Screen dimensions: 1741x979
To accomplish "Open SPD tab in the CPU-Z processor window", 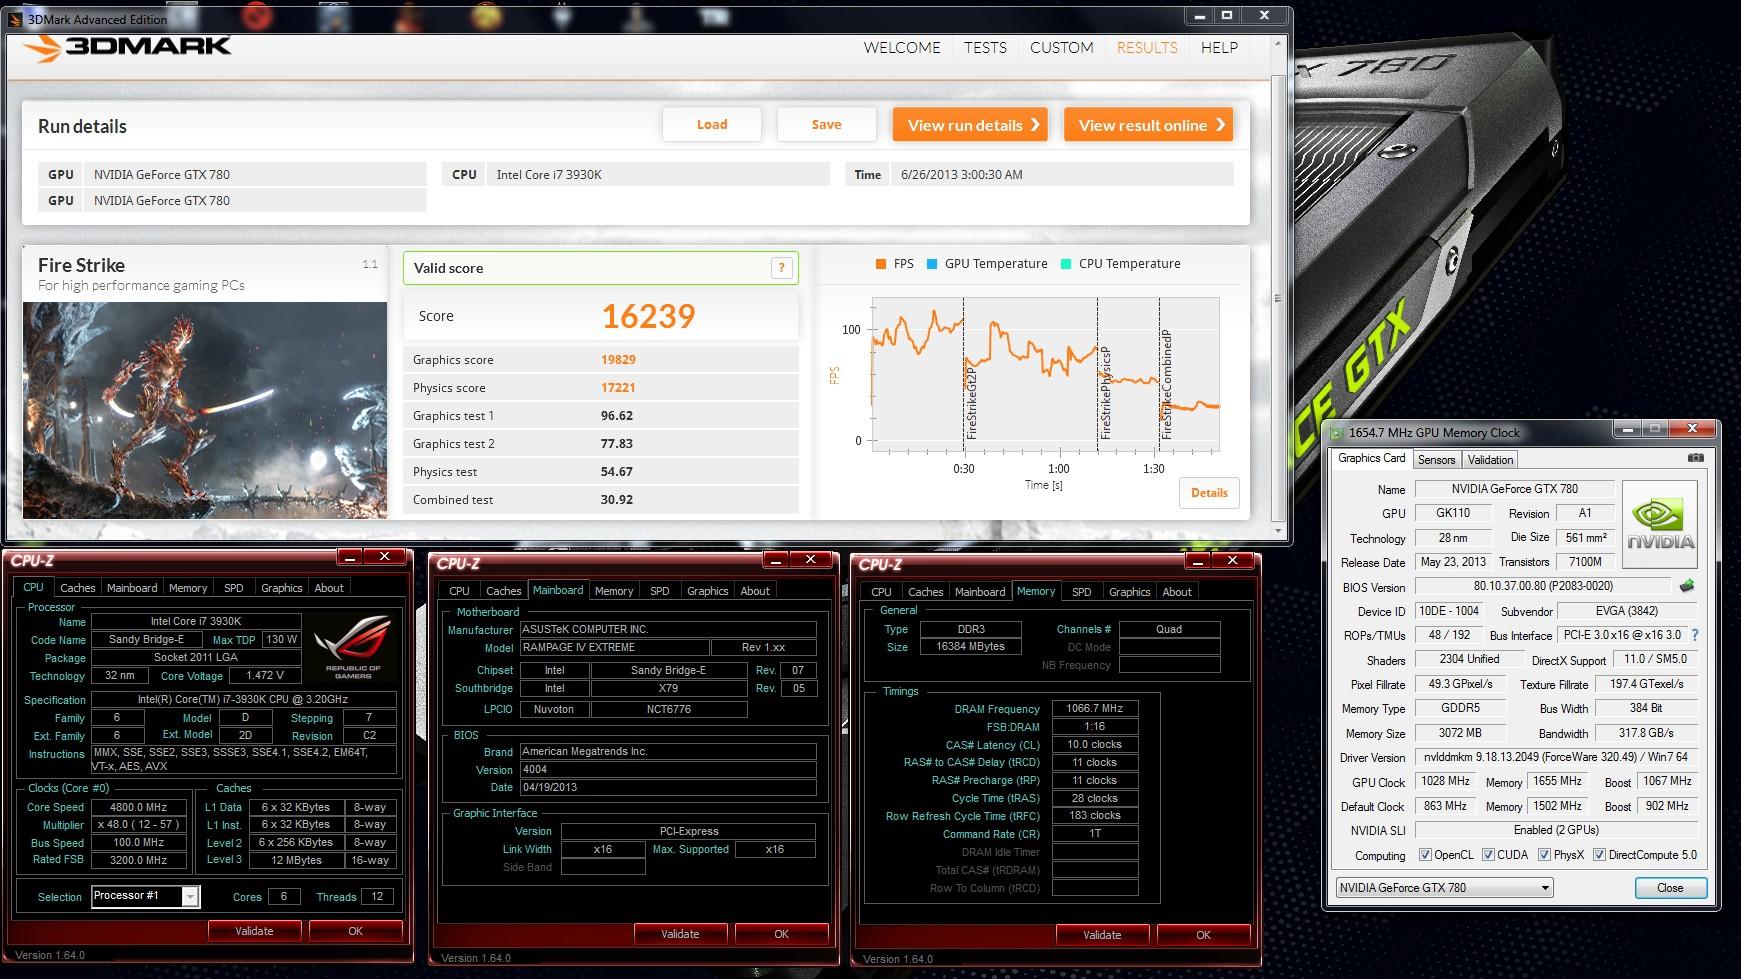I will [233, 588].
